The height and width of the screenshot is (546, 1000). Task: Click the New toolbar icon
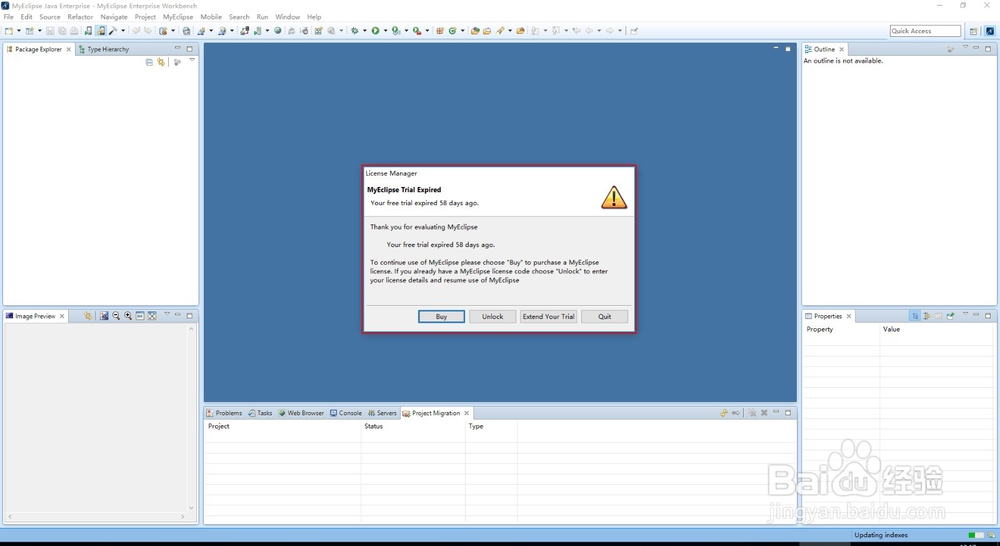click(x=8, y=31)
